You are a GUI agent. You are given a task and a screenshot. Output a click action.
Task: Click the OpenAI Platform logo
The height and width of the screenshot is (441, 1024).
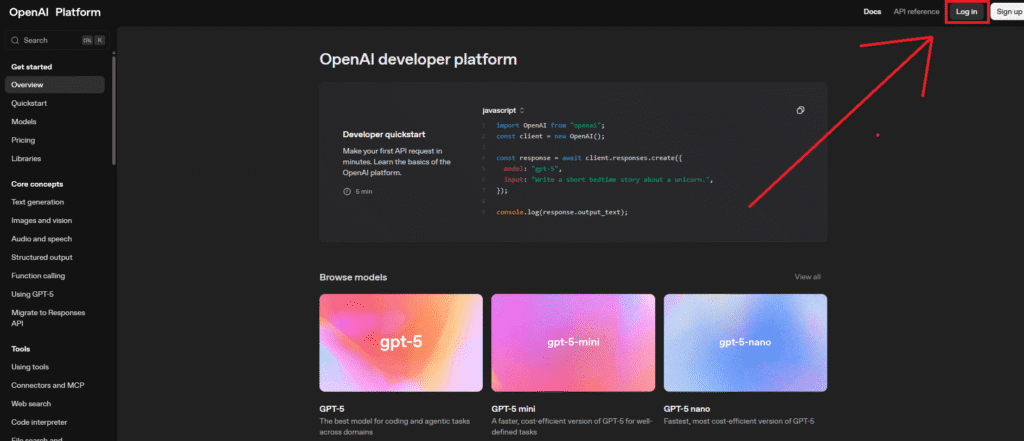[x=55, y=12]
